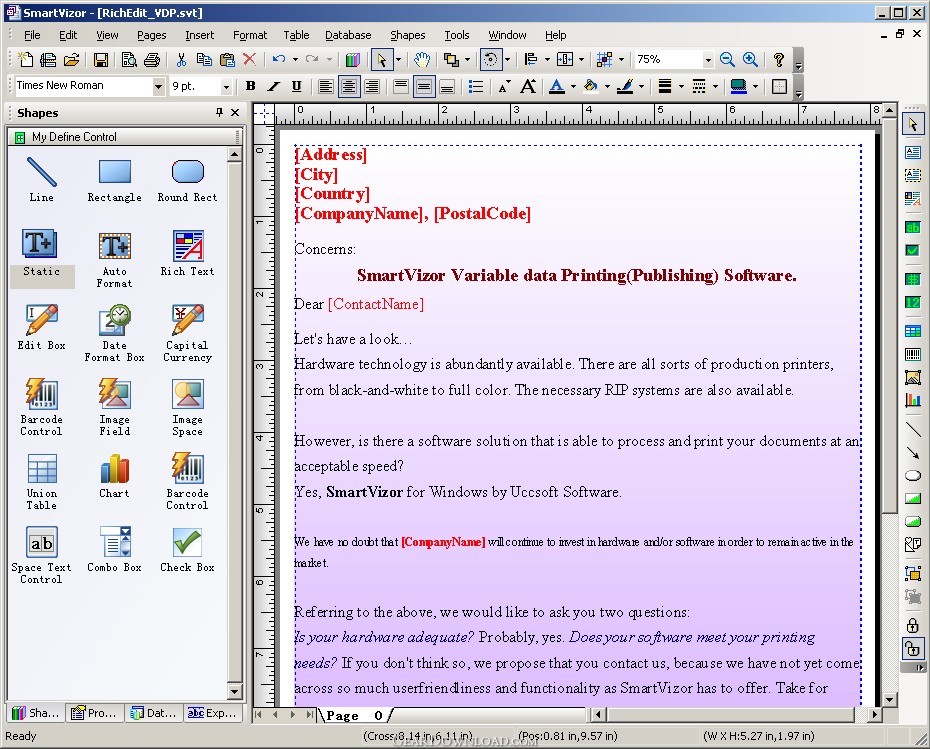This screenshot has height=749, width=930.
Task: Open the line color dropdown arrow
Action: pyautogui.click(x=641, y=86)
